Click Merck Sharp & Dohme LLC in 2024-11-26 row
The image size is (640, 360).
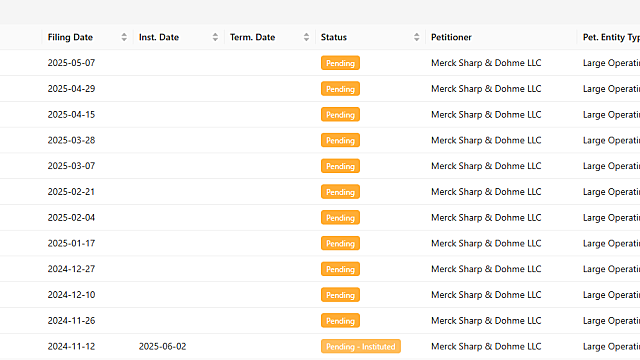coord(486,320)
